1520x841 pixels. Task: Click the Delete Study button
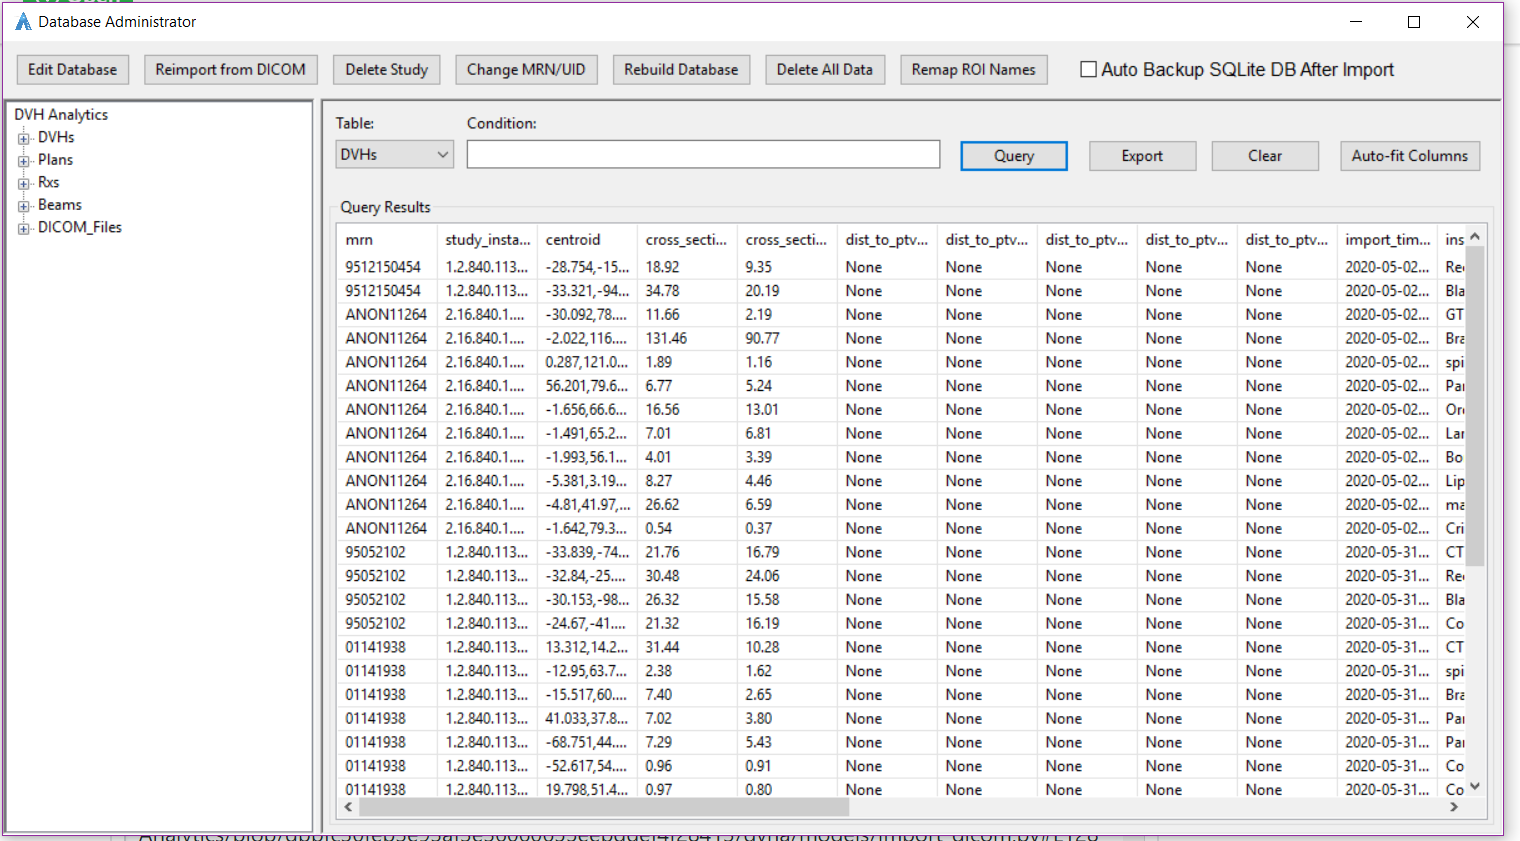pos(386,69)
